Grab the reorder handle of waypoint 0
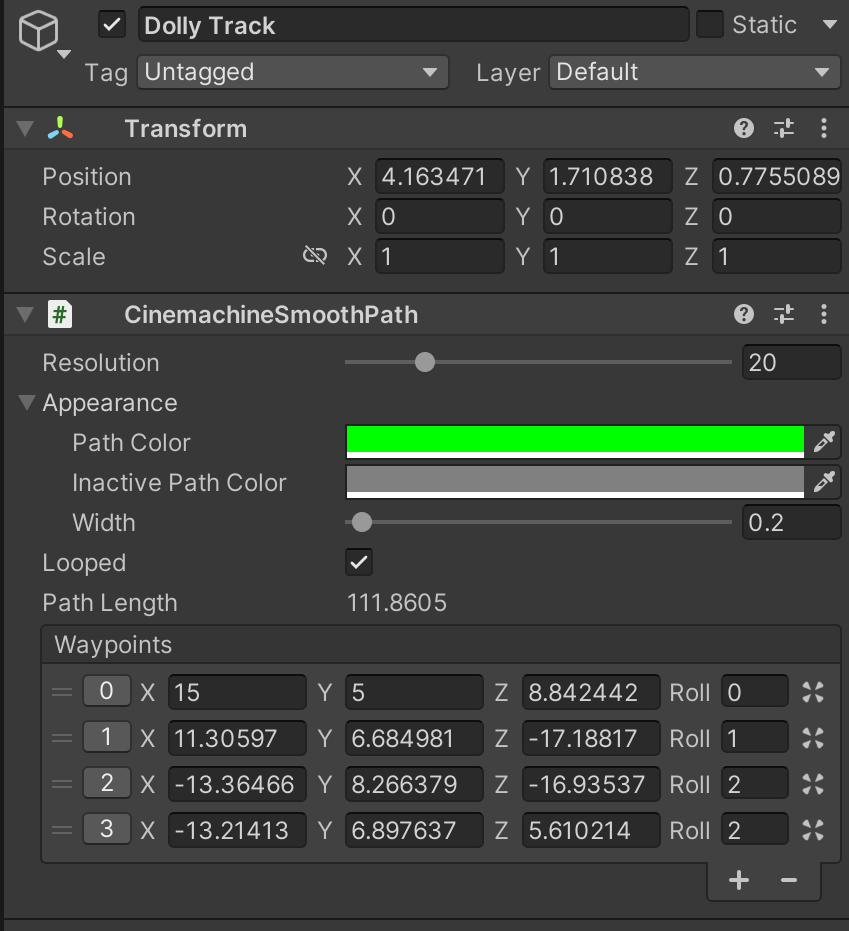Viewport: 849px width, 931px height. click(x=62, y=692)
